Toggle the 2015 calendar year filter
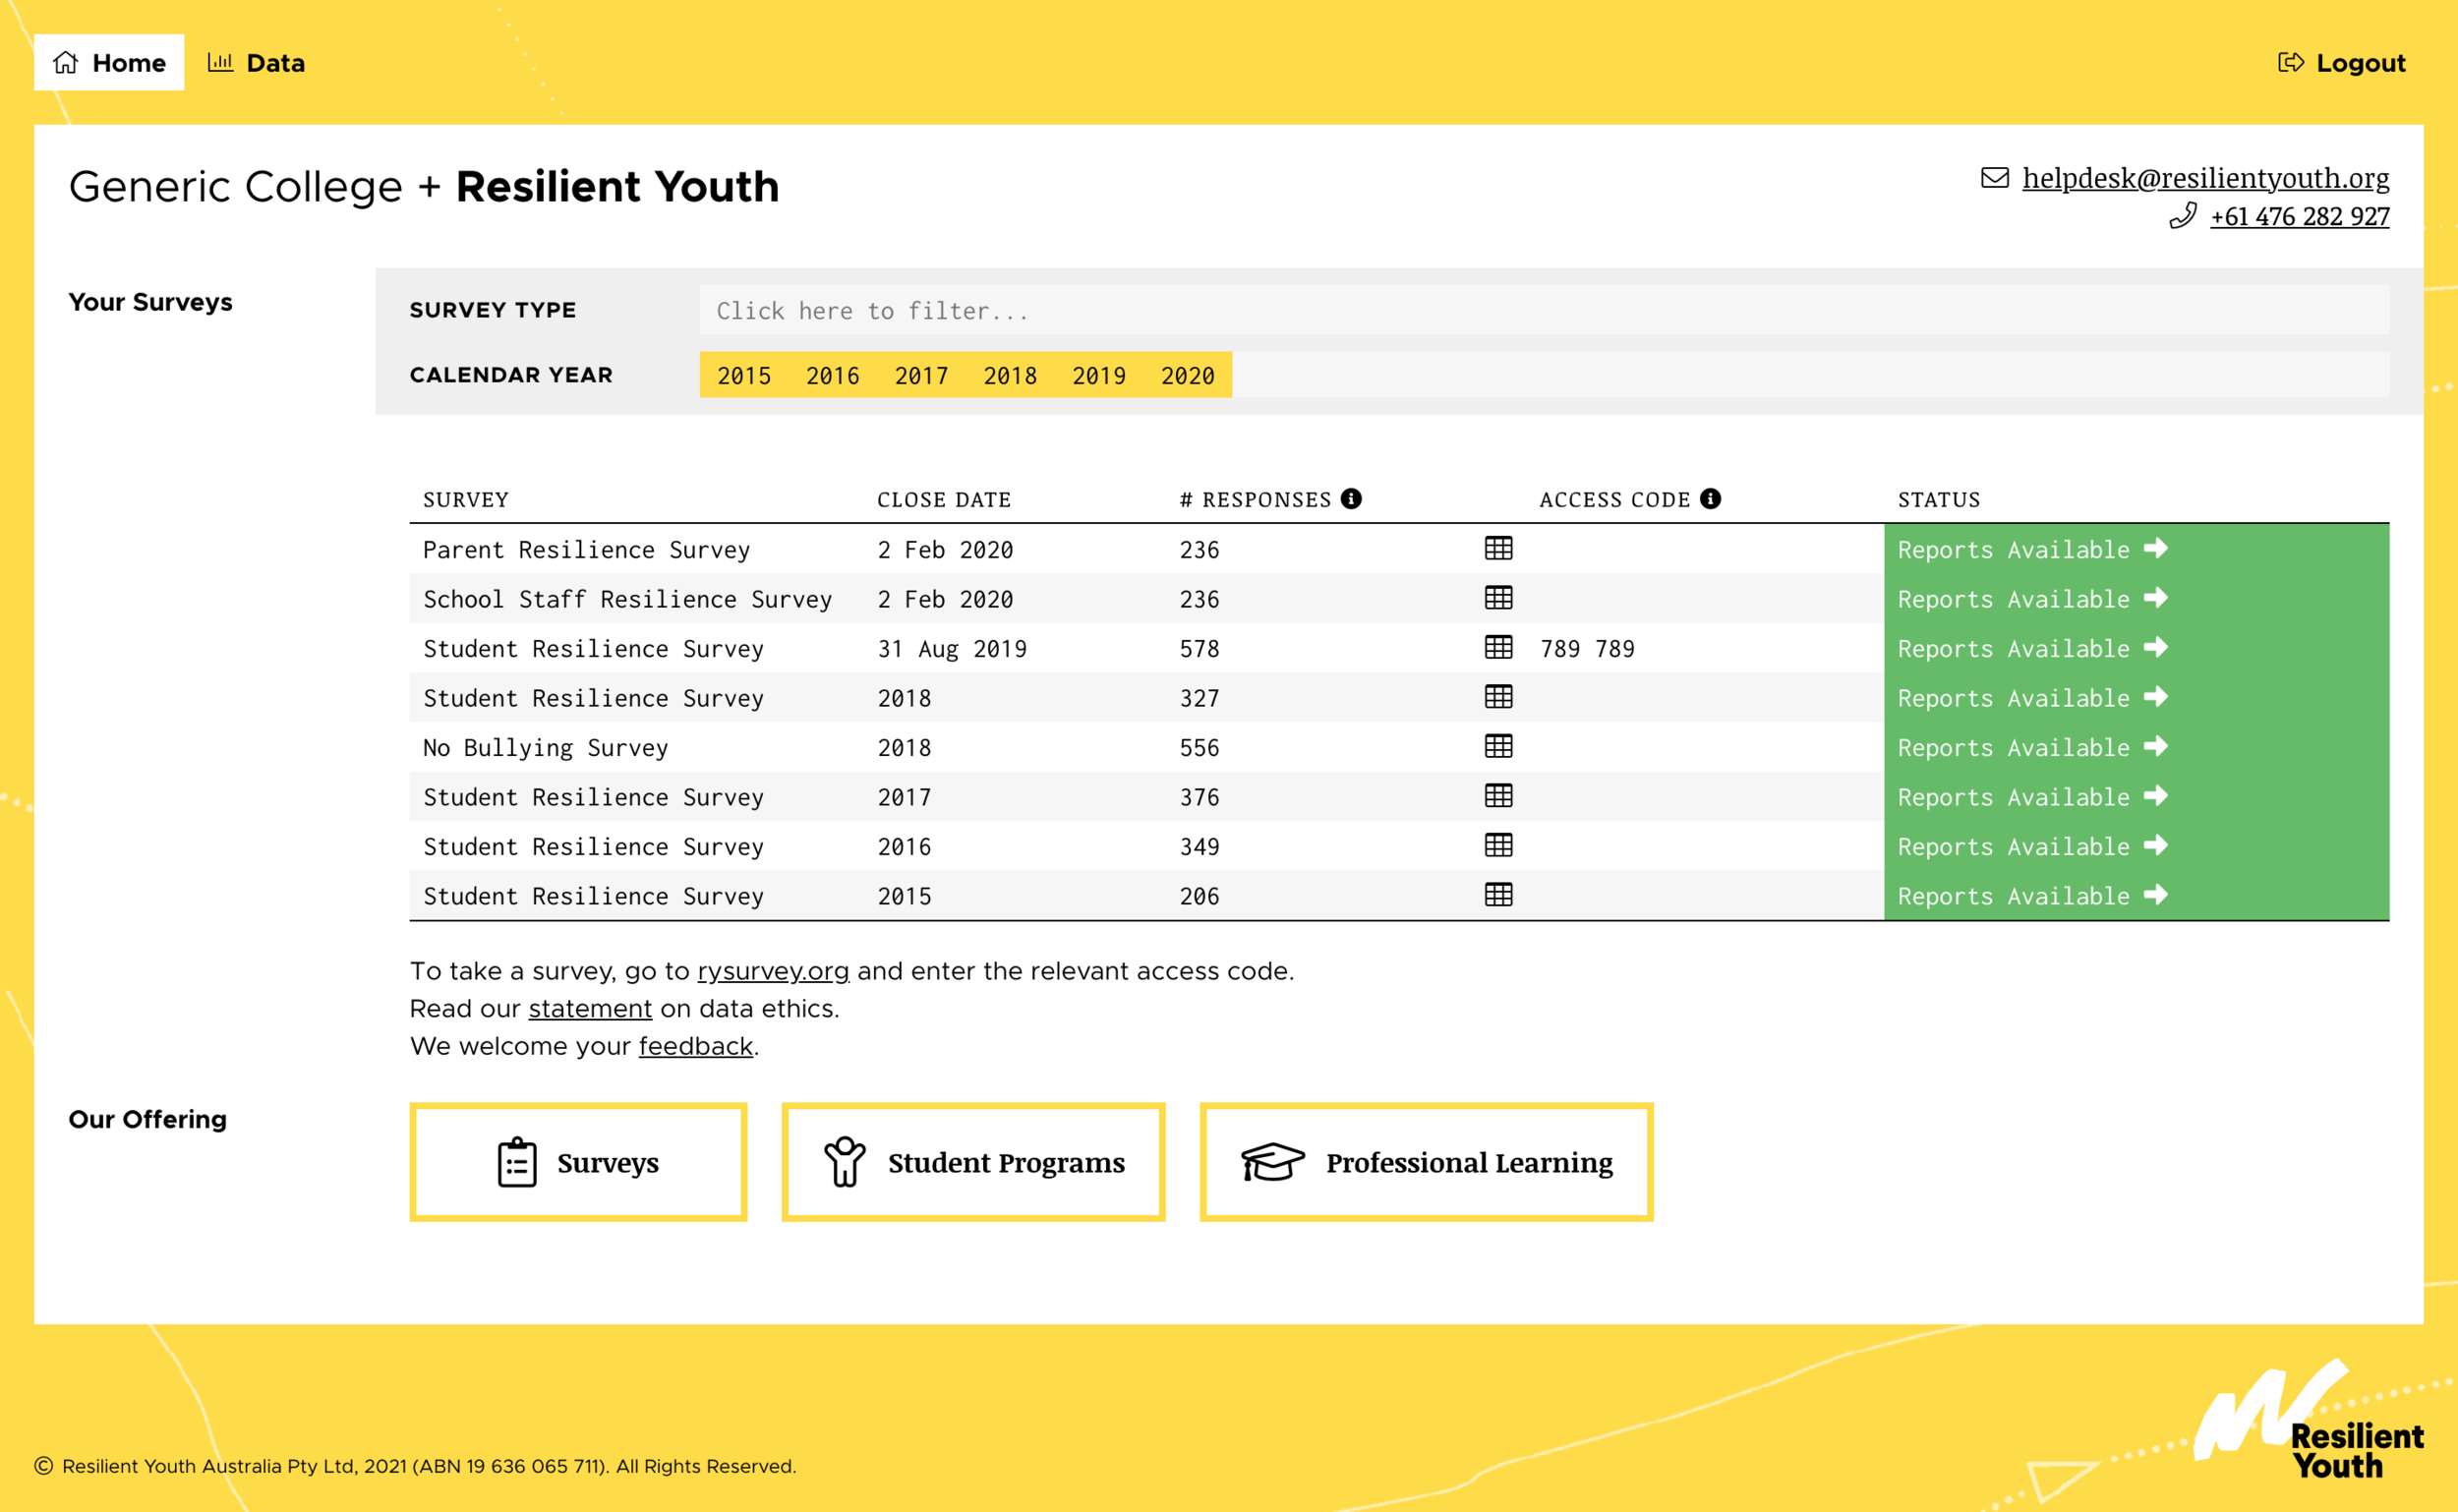 click(743, 376)
